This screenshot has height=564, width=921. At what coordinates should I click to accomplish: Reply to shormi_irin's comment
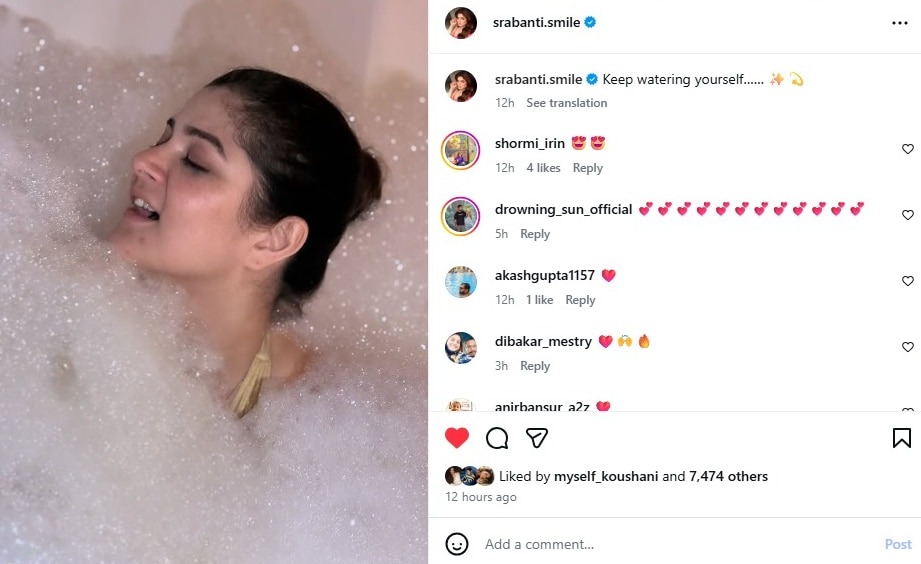pos(587,168)
